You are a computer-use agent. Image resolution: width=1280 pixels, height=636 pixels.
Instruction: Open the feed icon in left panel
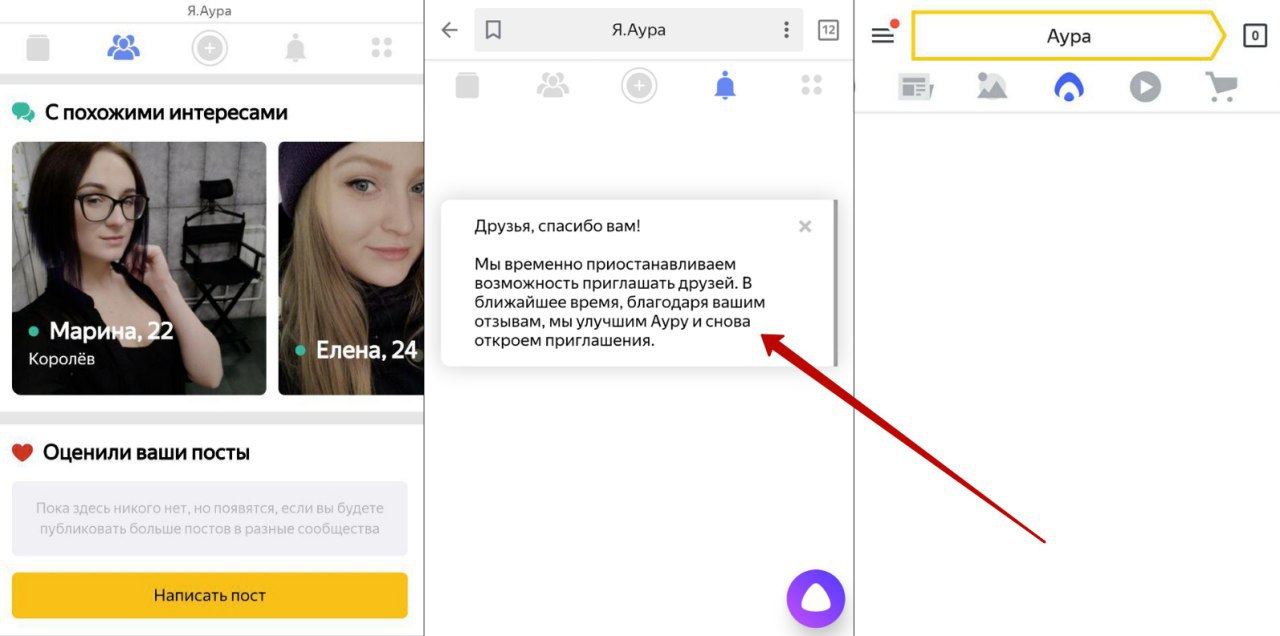click(x=38, y=47)
